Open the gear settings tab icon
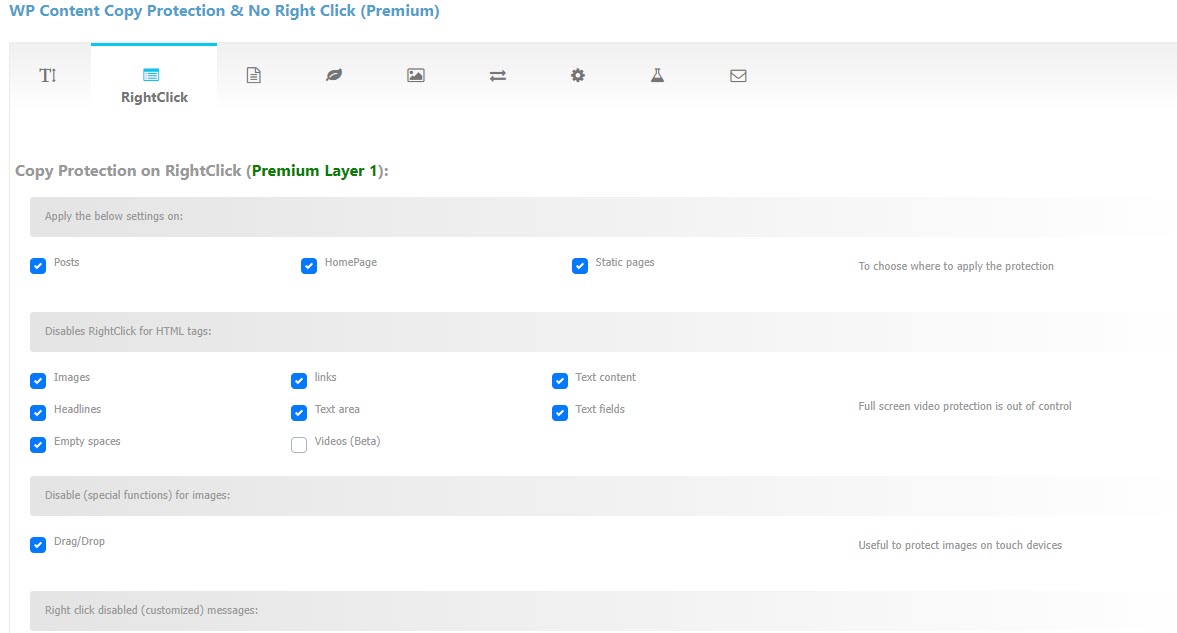The height and width of the screenshot is (633, 1177). pos(577,75)
